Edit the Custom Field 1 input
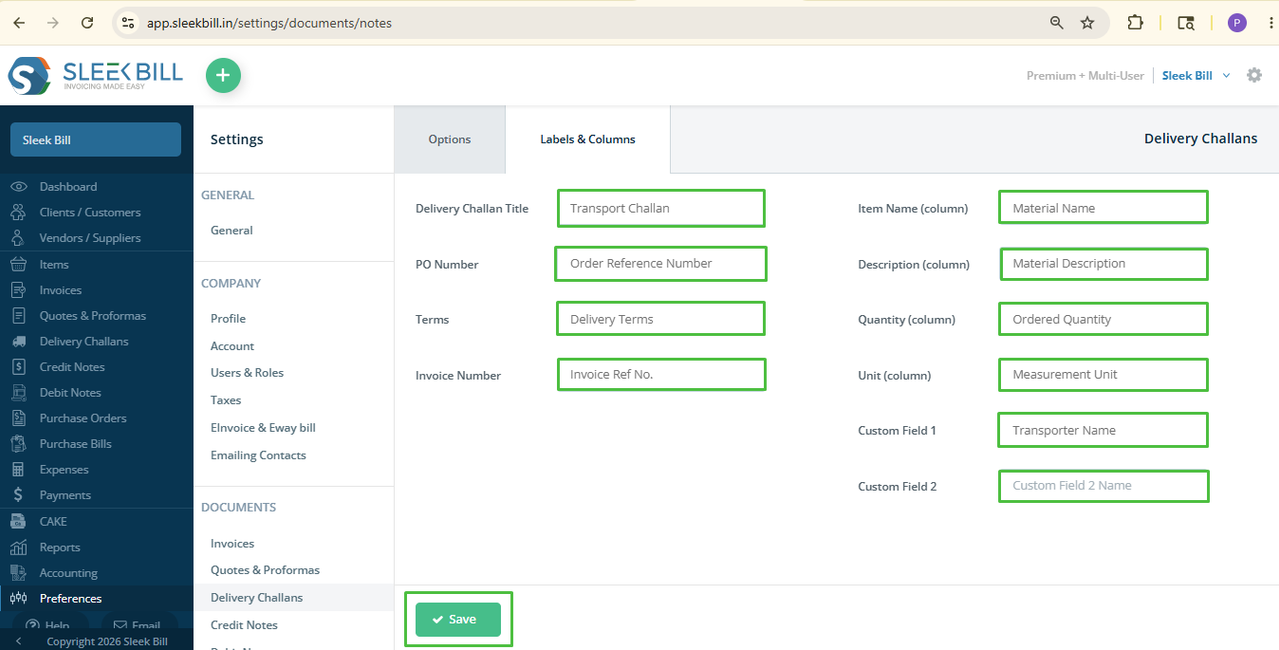Viewport: 1279px width, 650px height. click(x=1103, y=430)
